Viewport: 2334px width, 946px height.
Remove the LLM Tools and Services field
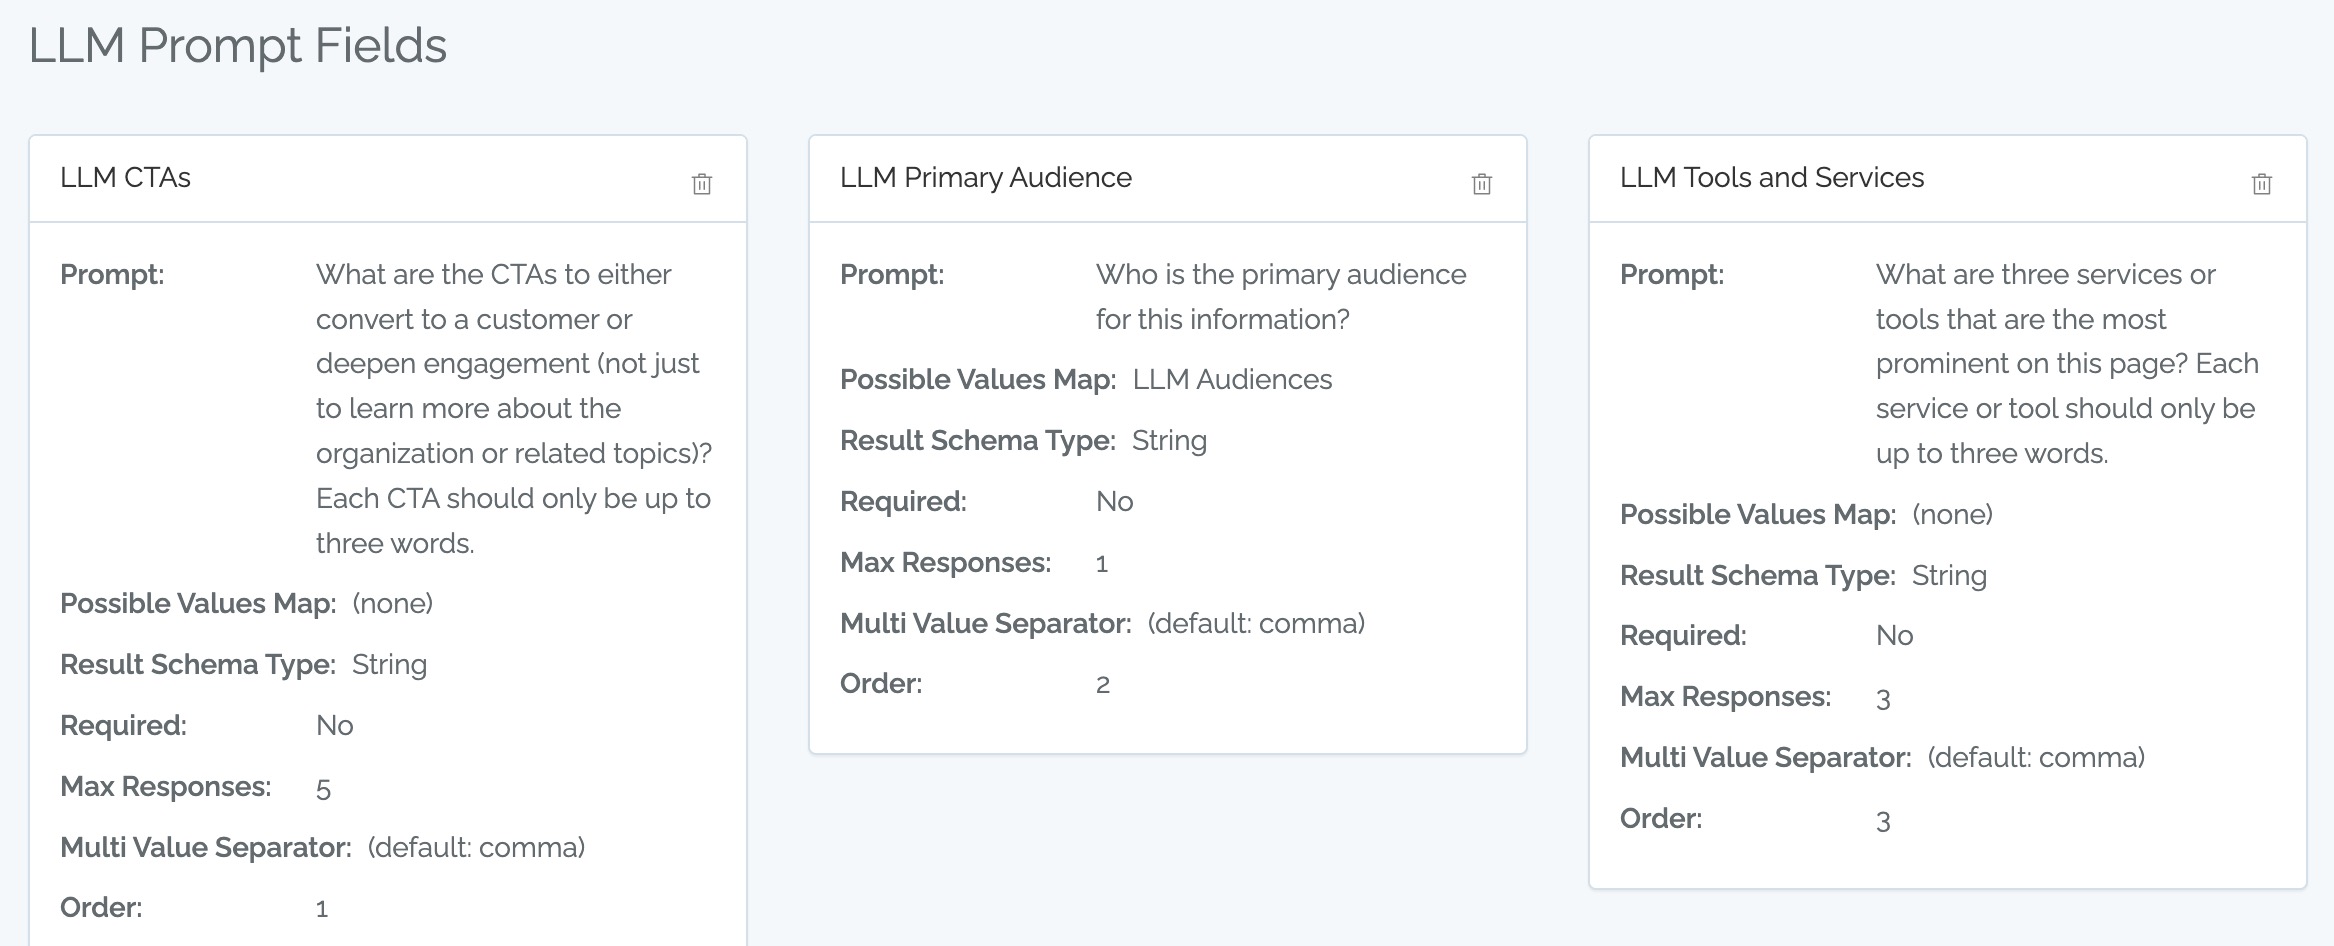[x=2261, y=184]
